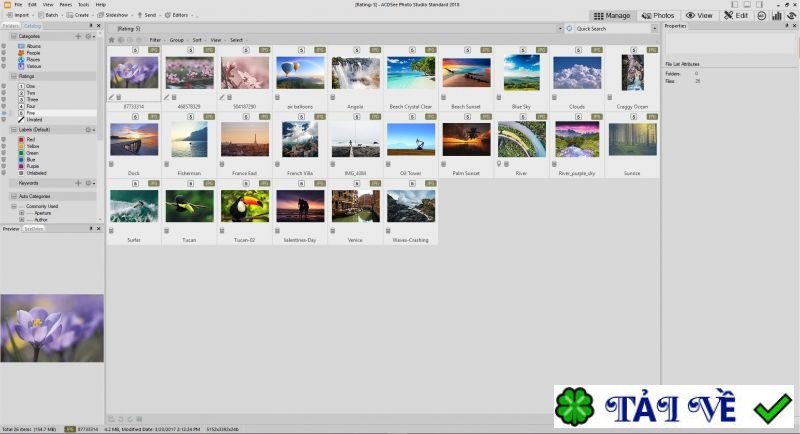Switch to Manage mode
The width and height of the screenshot is (800, 434).
(612, 16)
